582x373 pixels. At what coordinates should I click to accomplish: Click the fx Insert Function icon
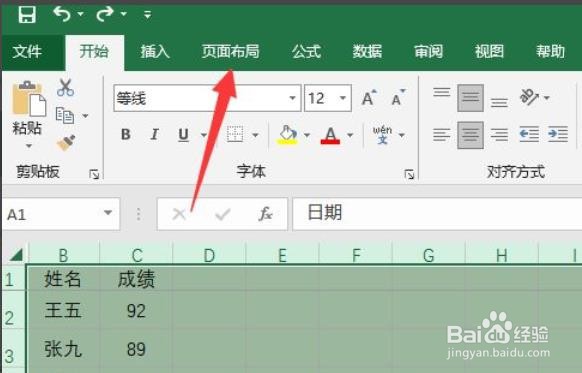266,214
